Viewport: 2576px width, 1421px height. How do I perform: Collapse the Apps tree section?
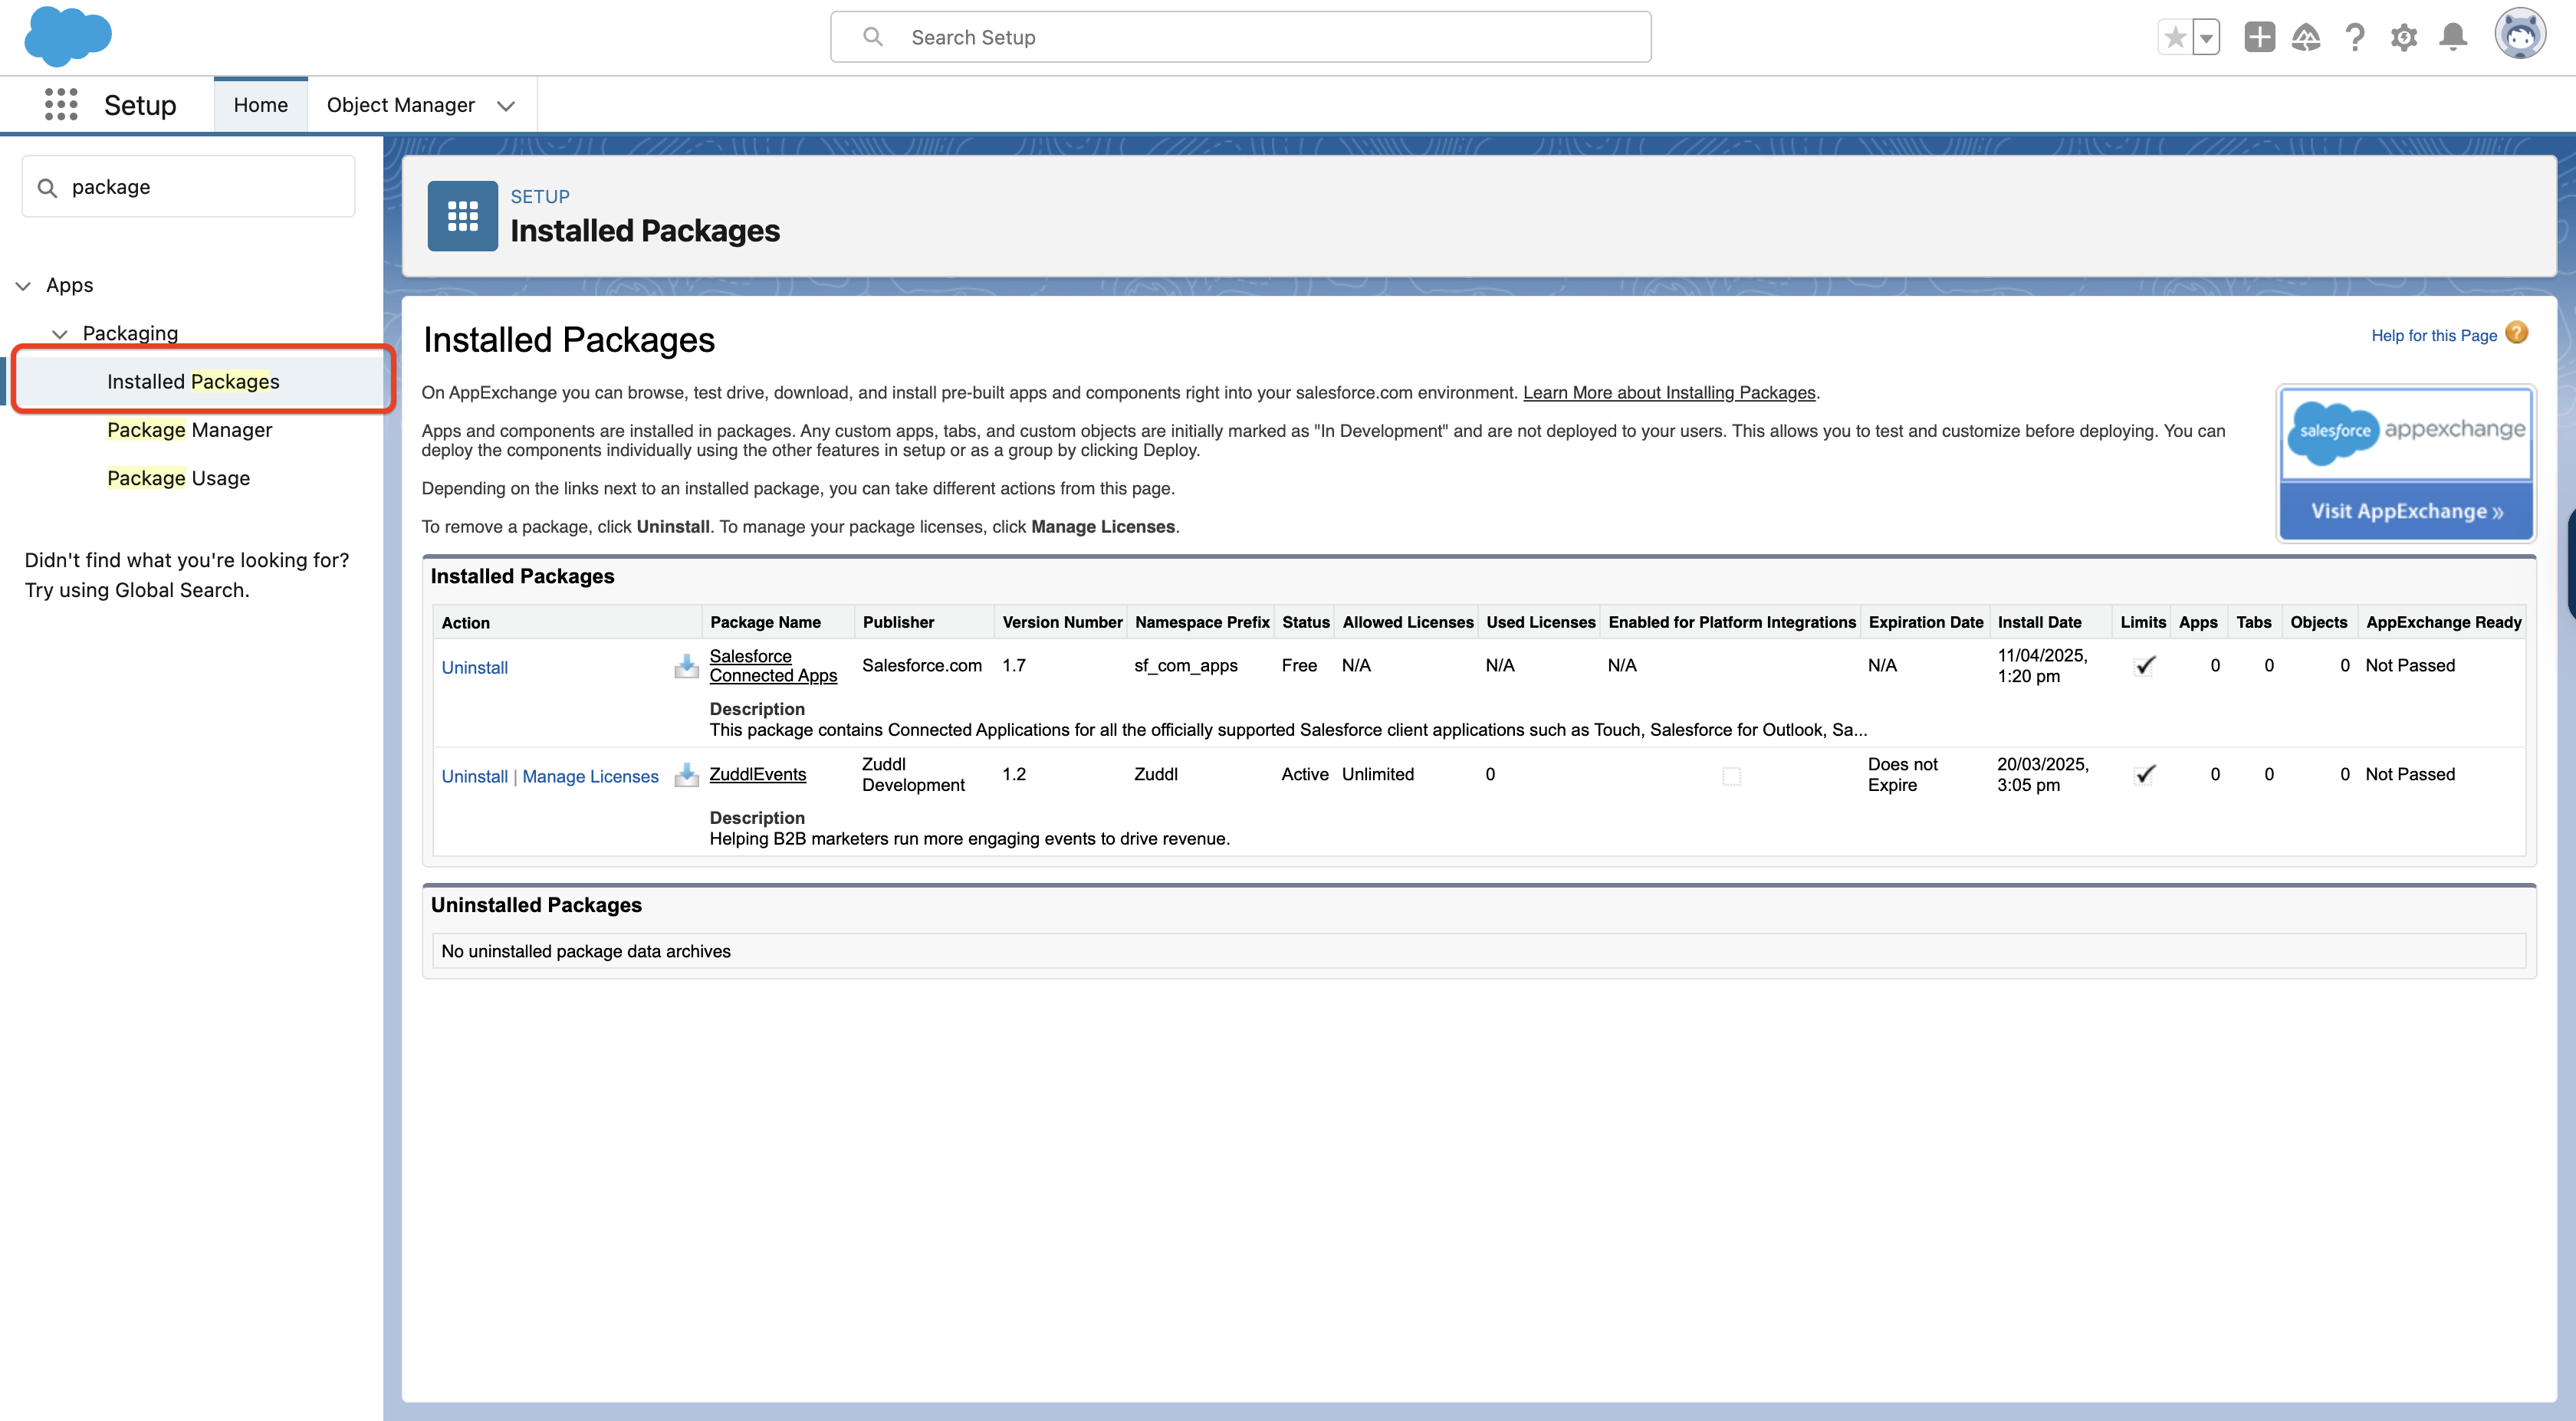[24, 286]
